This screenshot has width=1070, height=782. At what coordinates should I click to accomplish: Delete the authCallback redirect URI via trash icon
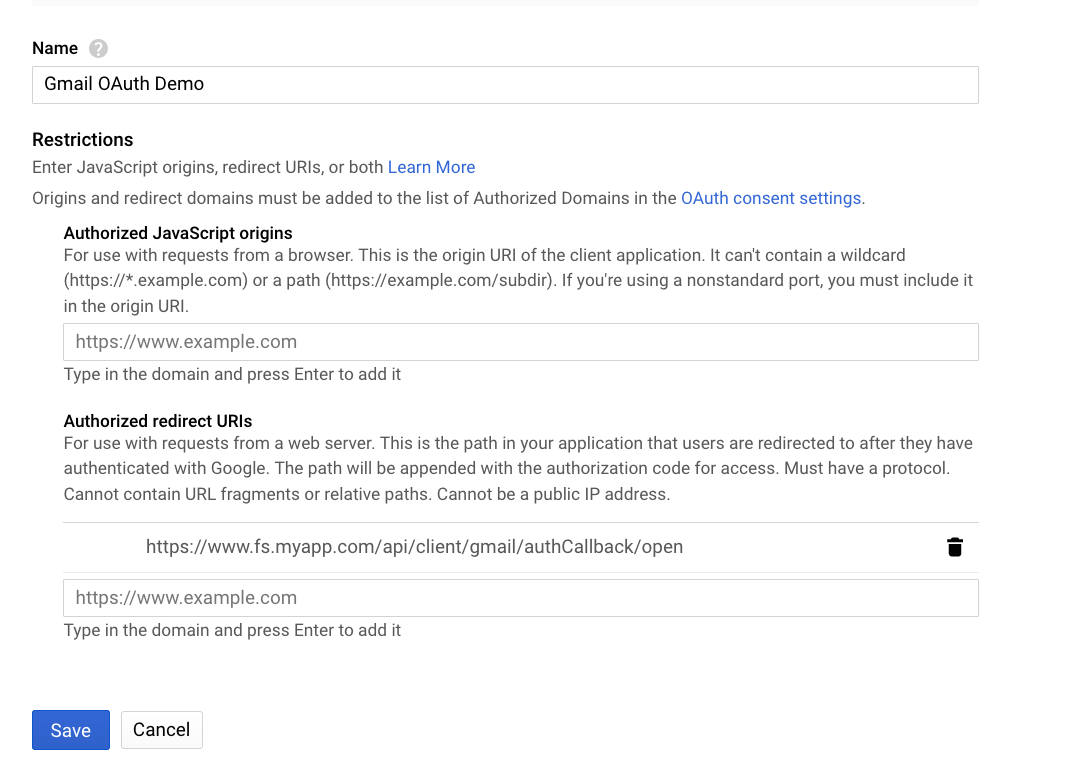tap(955, 547)
